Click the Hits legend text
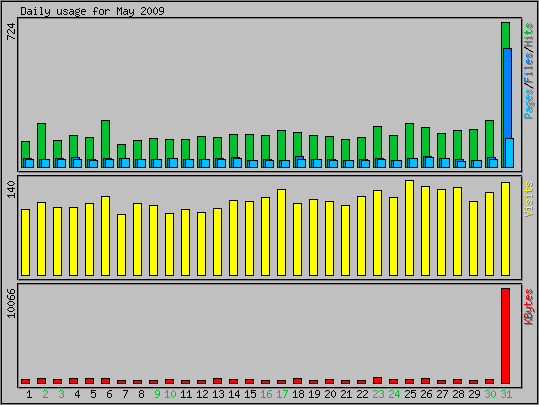The height and width of the screenshot is (405, 539). click(x=529, y=35)
